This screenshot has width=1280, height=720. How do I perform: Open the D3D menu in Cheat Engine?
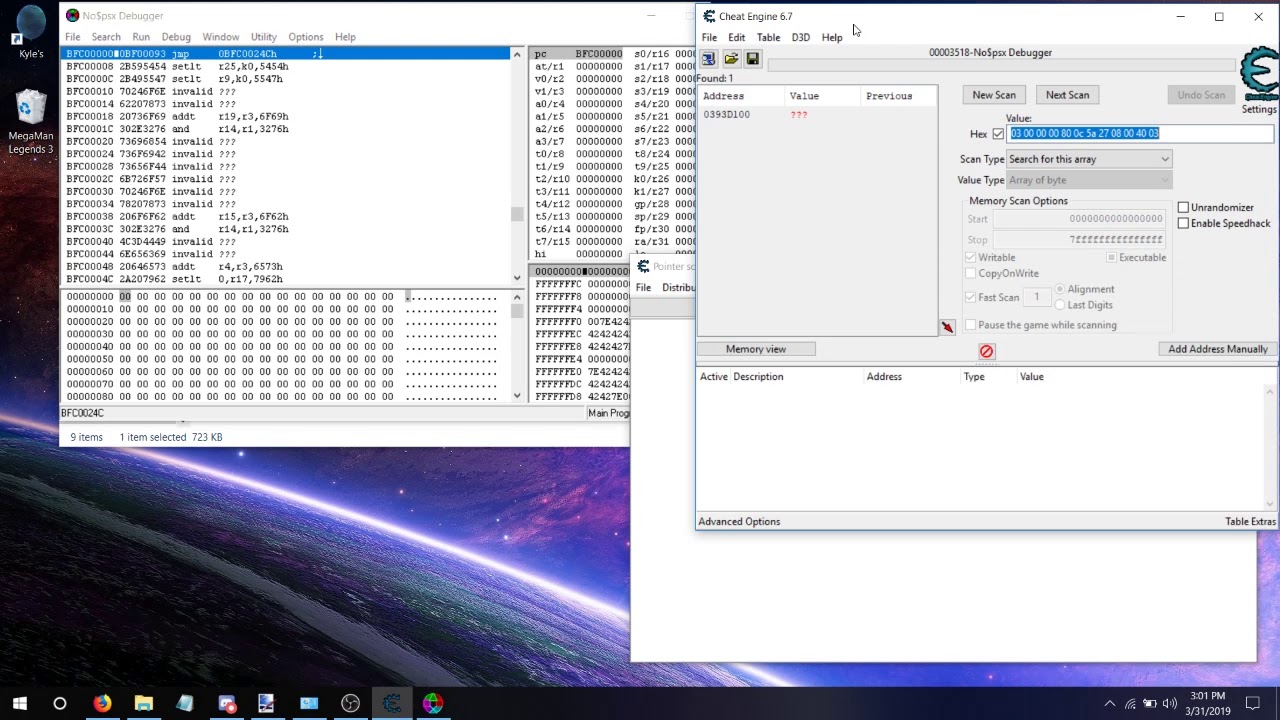click(x=801, y=38)
